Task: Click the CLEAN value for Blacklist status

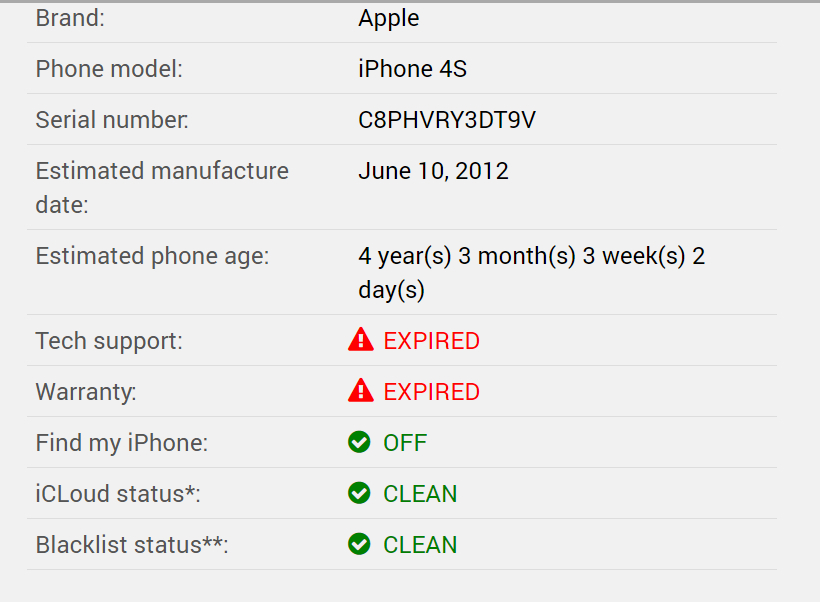Action: [x=420, y=545]
